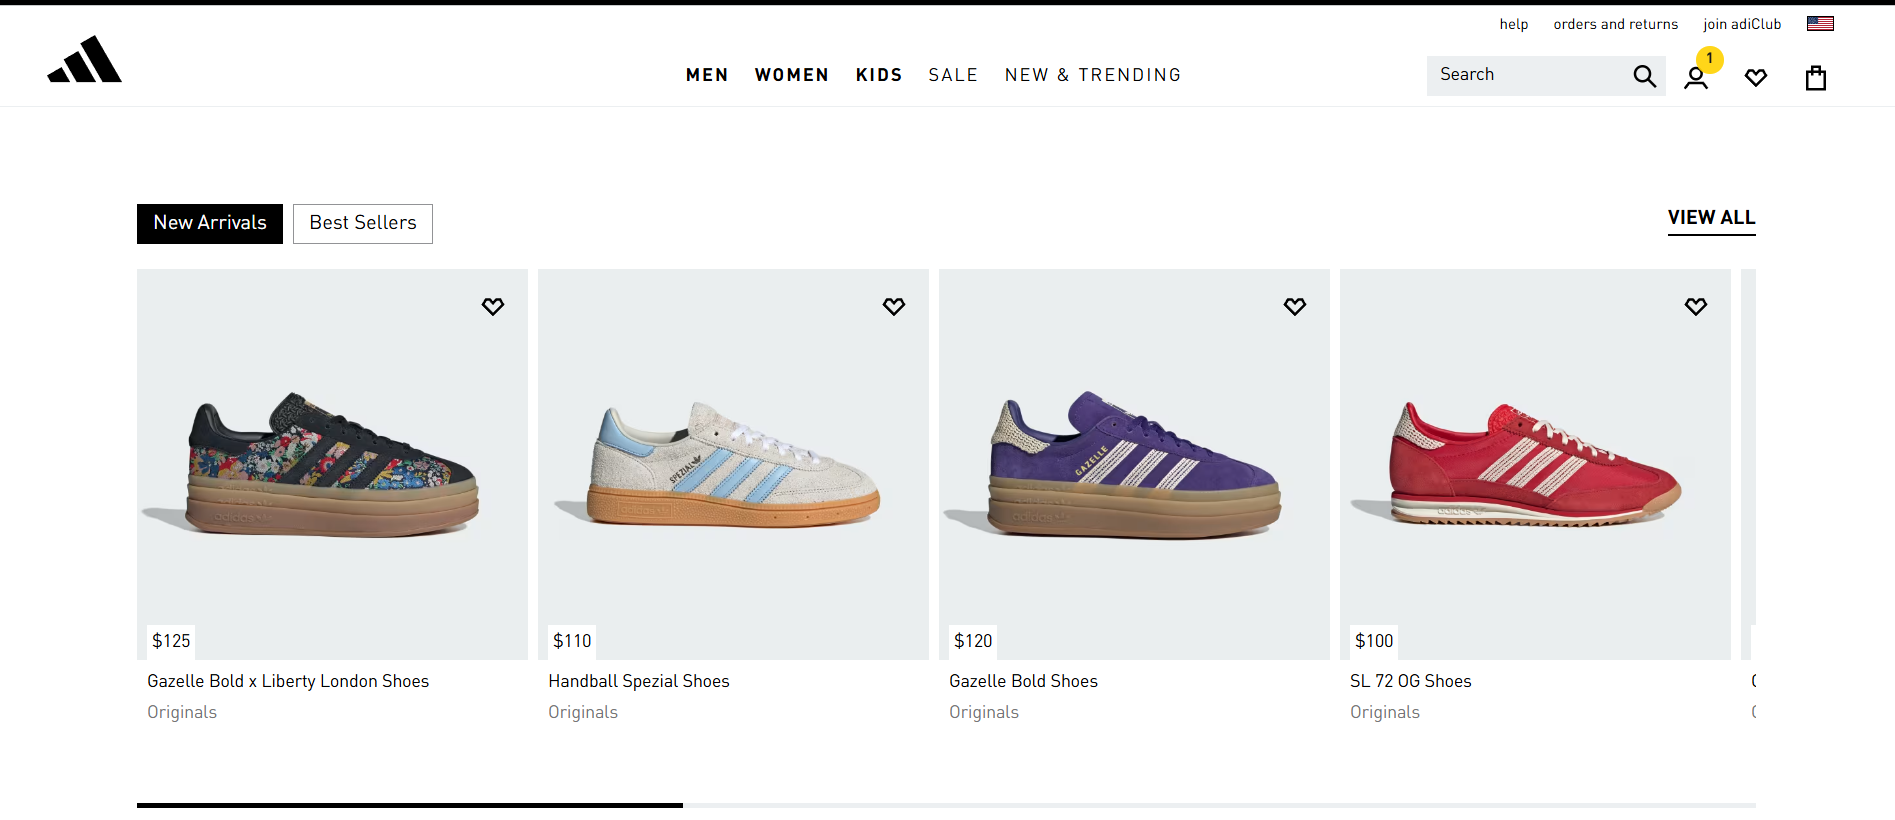Open the account profile icon

click(1696, 78)
